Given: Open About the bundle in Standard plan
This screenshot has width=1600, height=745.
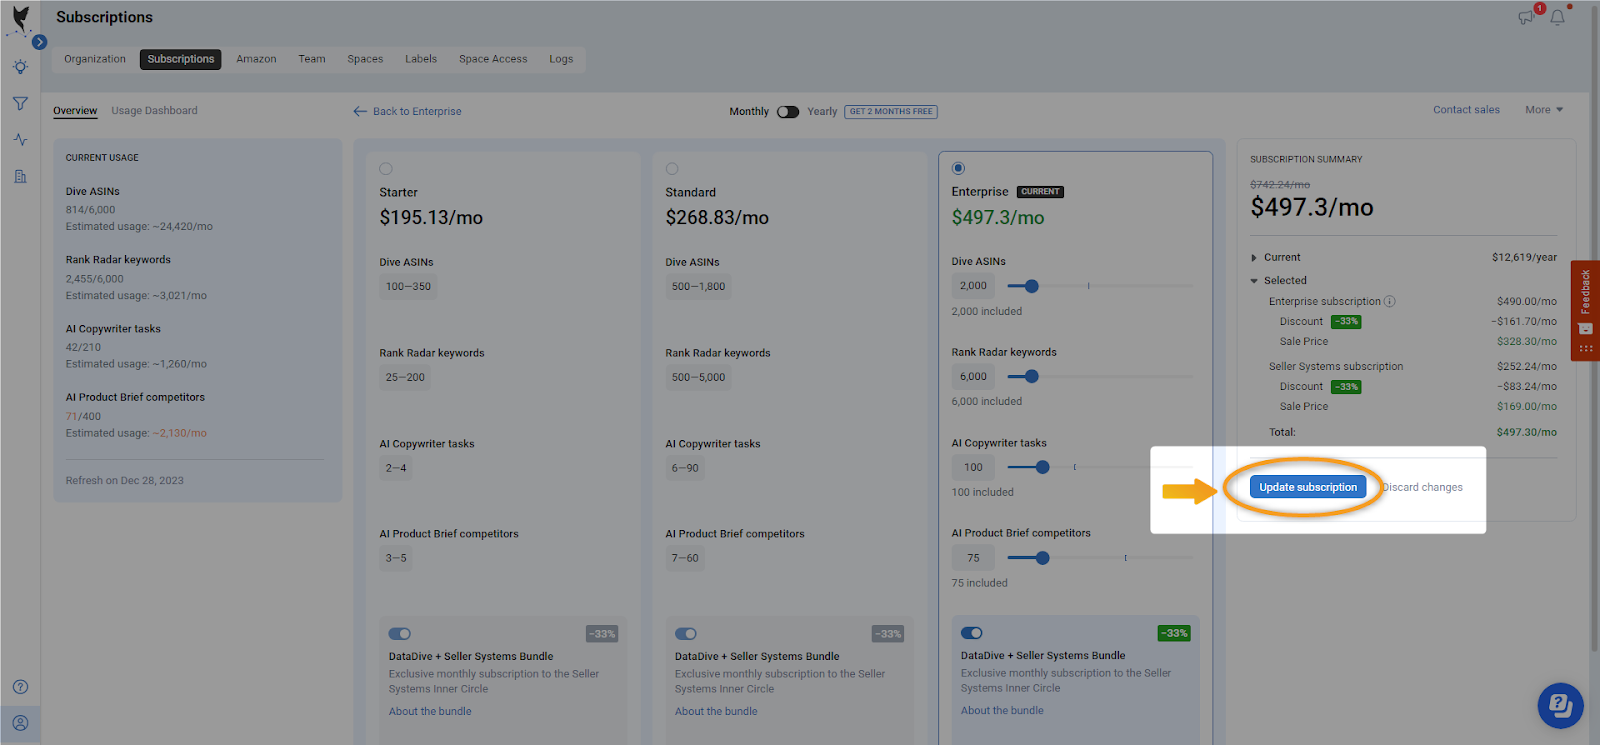Looking at the screenshot, I should [716, 711].
